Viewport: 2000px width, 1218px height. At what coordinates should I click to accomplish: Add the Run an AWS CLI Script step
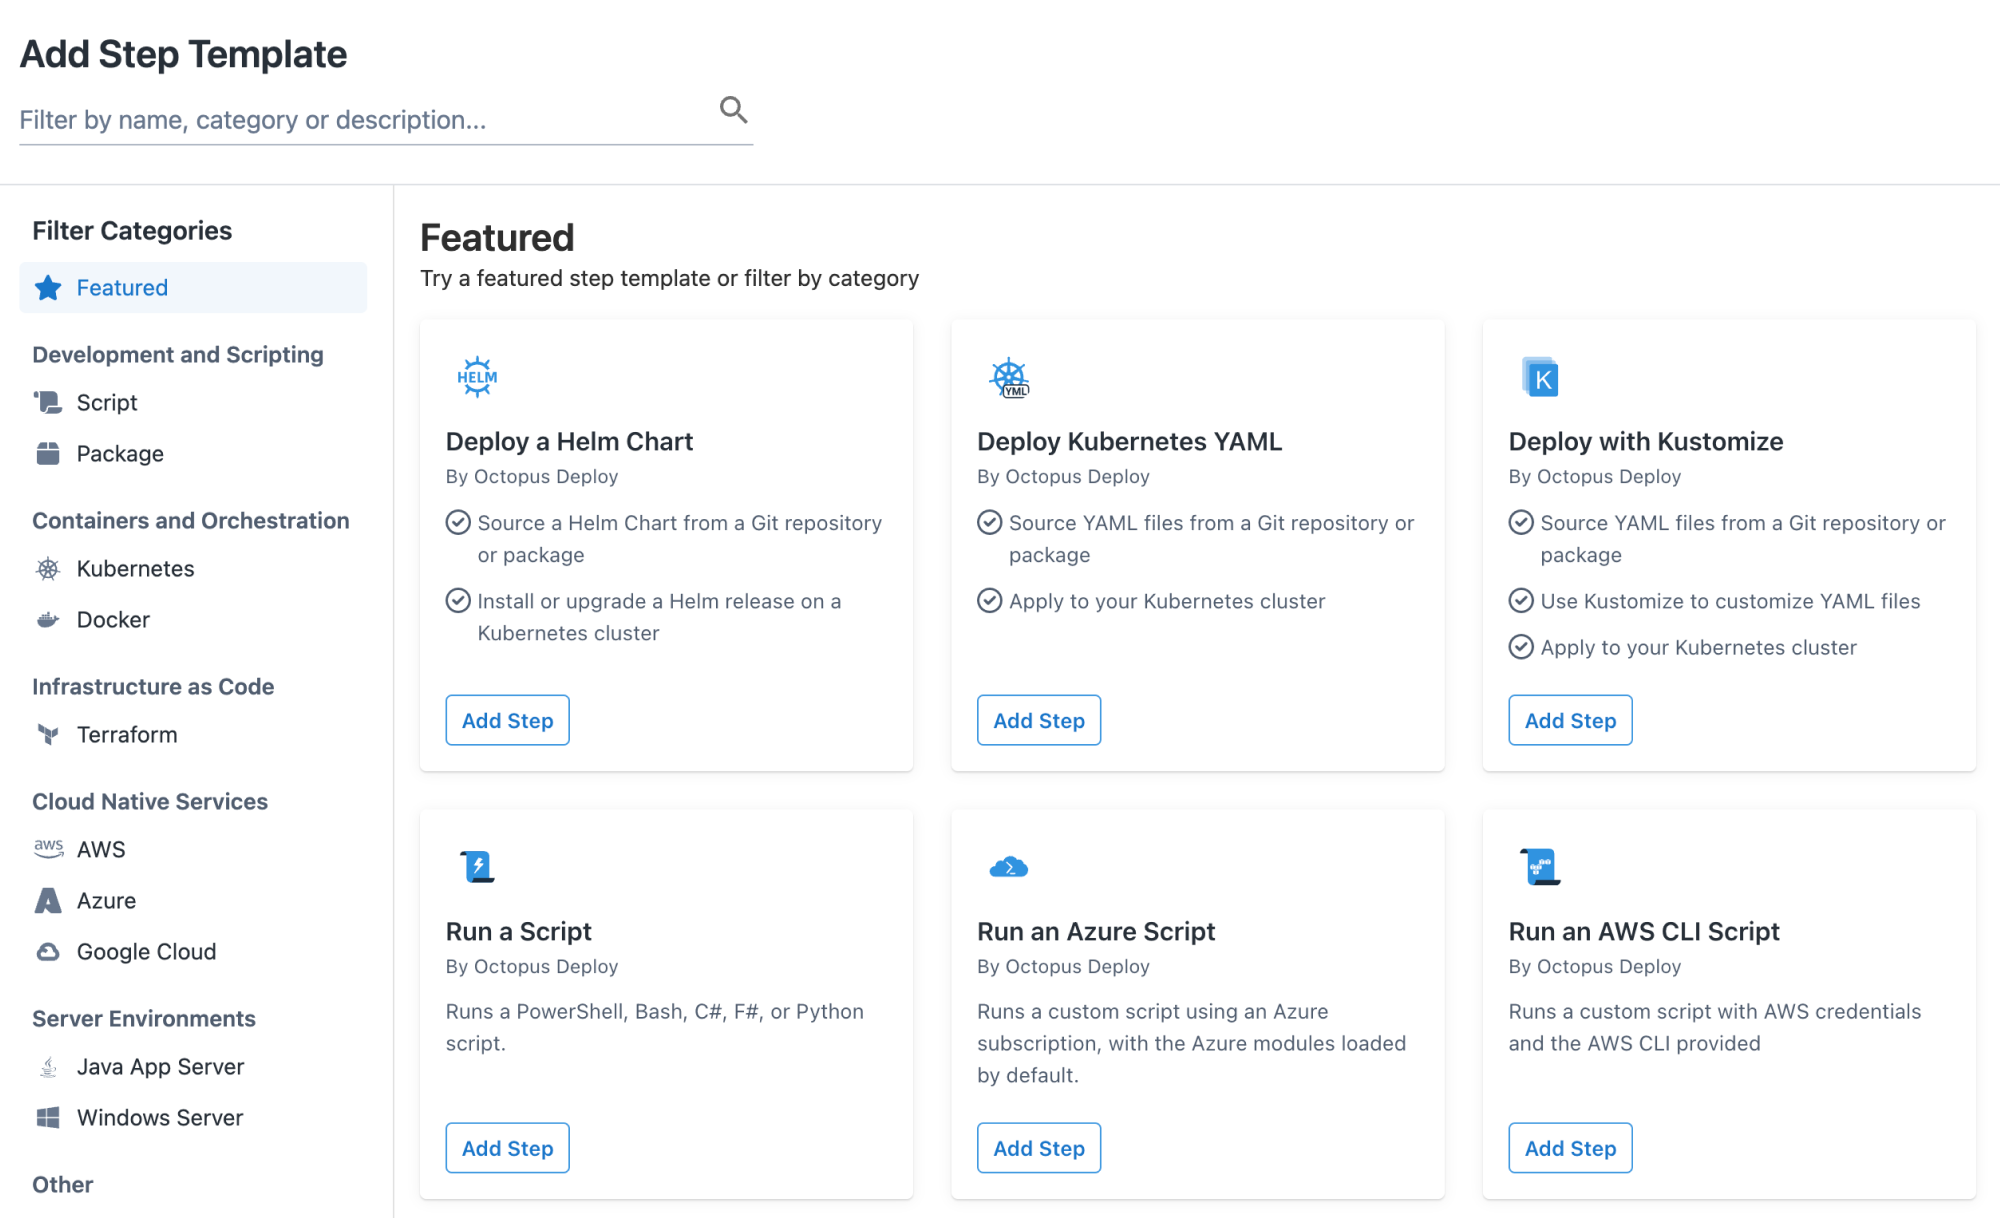click(x=1570, y=1148)
